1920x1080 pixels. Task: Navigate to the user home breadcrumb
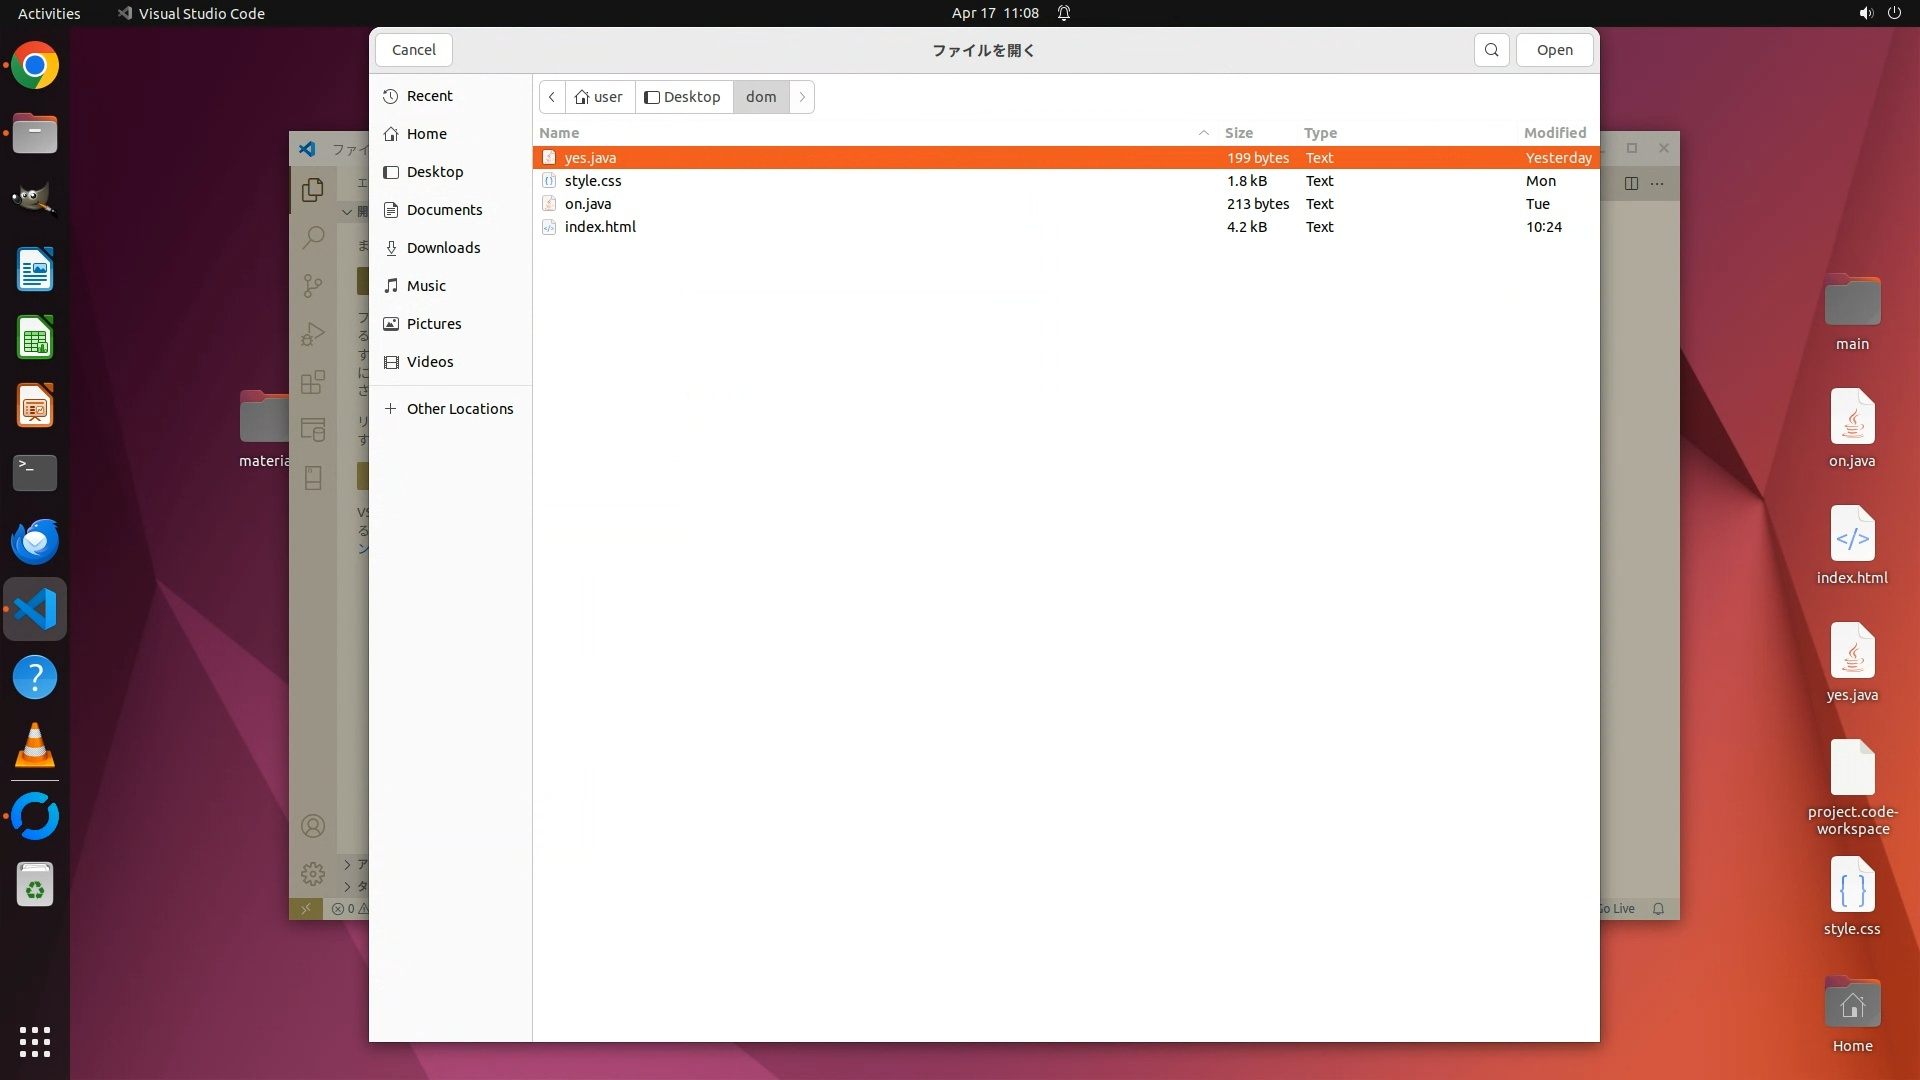600,97
